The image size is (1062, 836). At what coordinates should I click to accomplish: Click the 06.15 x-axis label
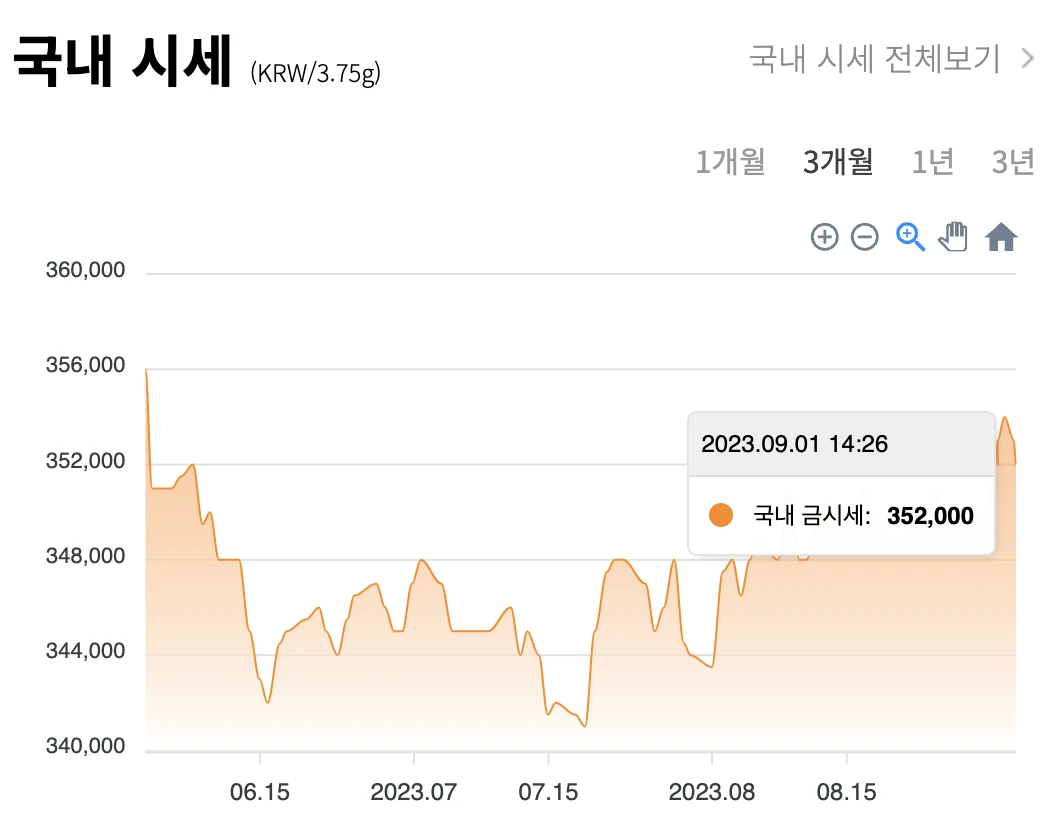260,791
